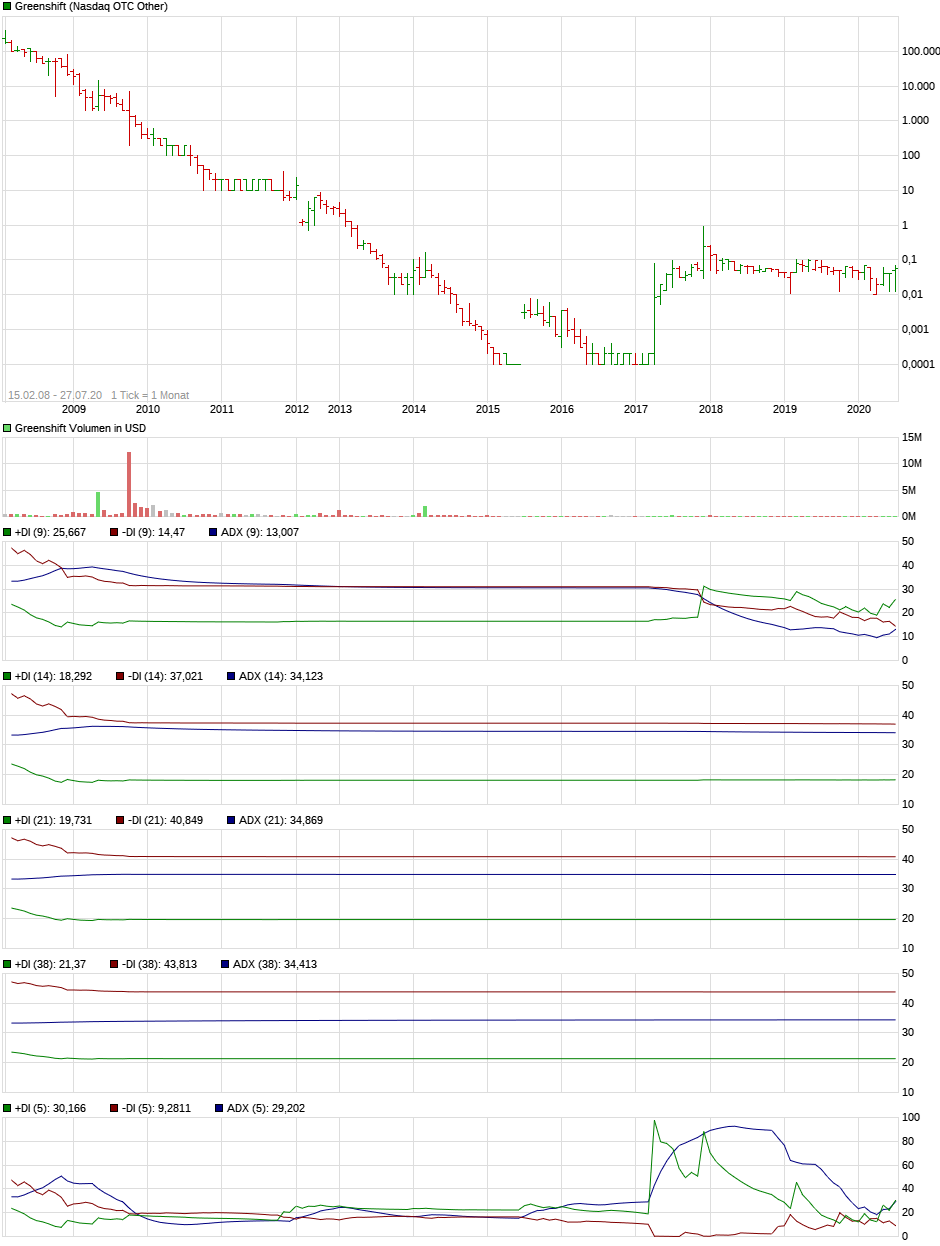Click the green +DI (38) legend swatch
This screenshot has height=1246, width=940.
click(7, 964)
